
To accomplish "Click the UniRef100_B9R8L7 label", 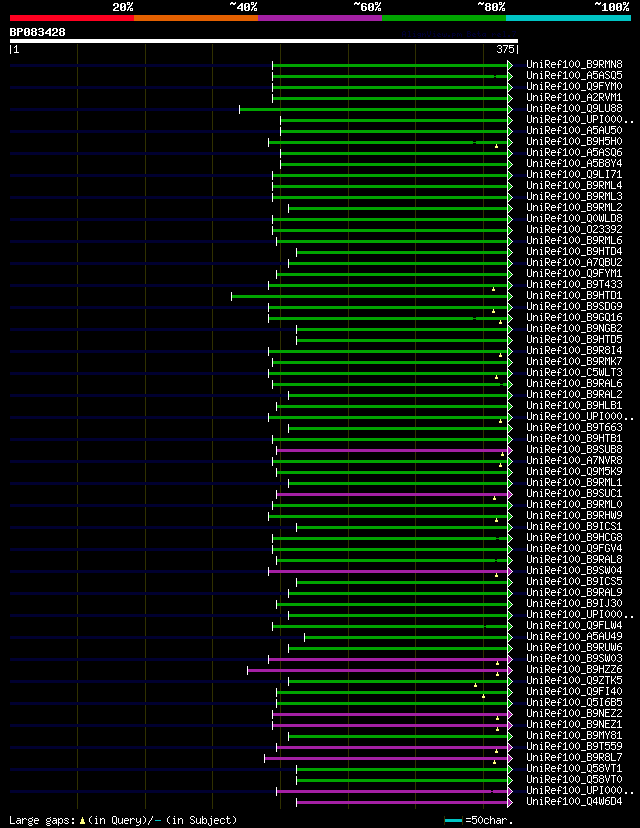I will click(574, 758).
